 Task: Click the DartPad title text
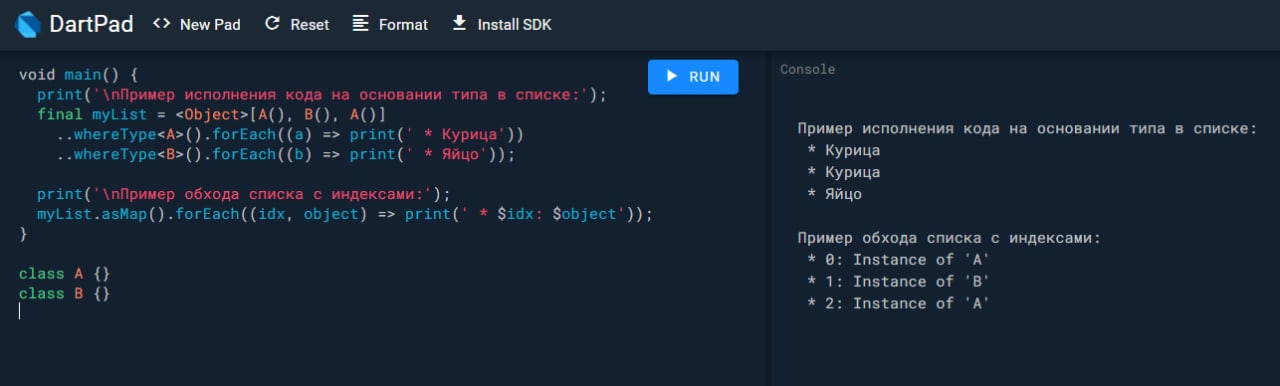point(91,24)
